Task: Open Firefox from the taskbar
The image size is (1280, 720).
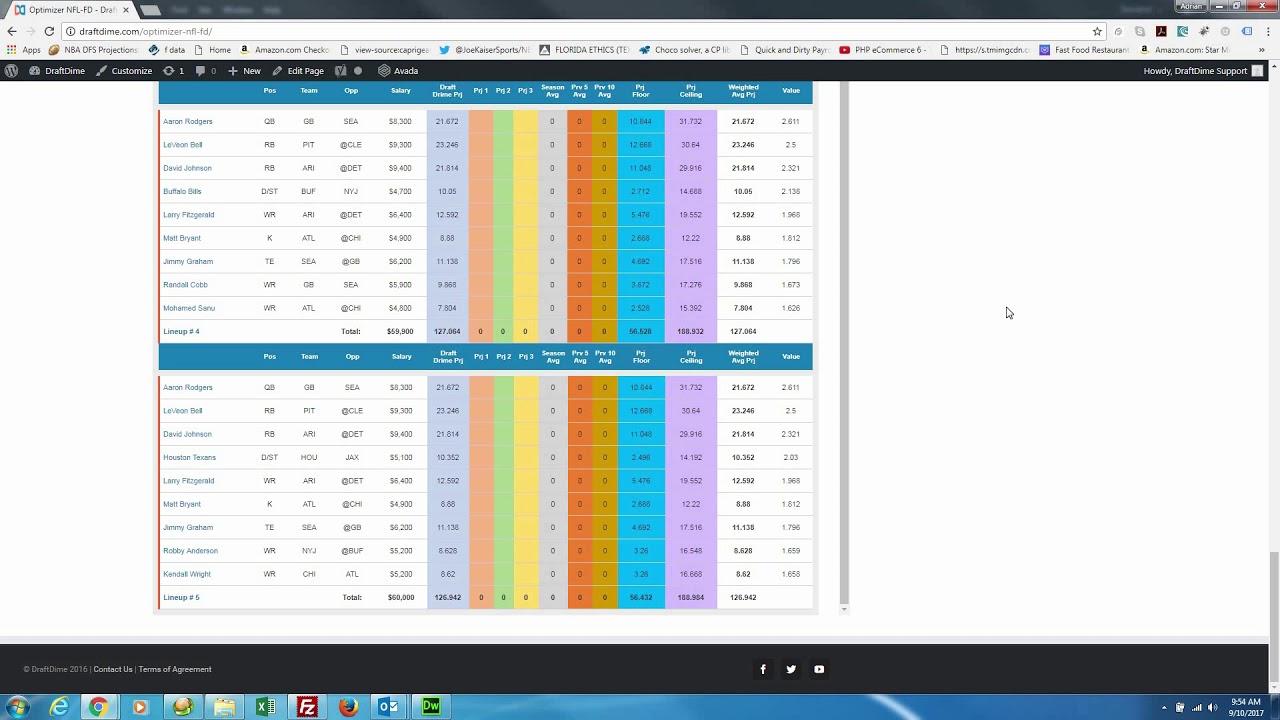Action: (348, 707)
